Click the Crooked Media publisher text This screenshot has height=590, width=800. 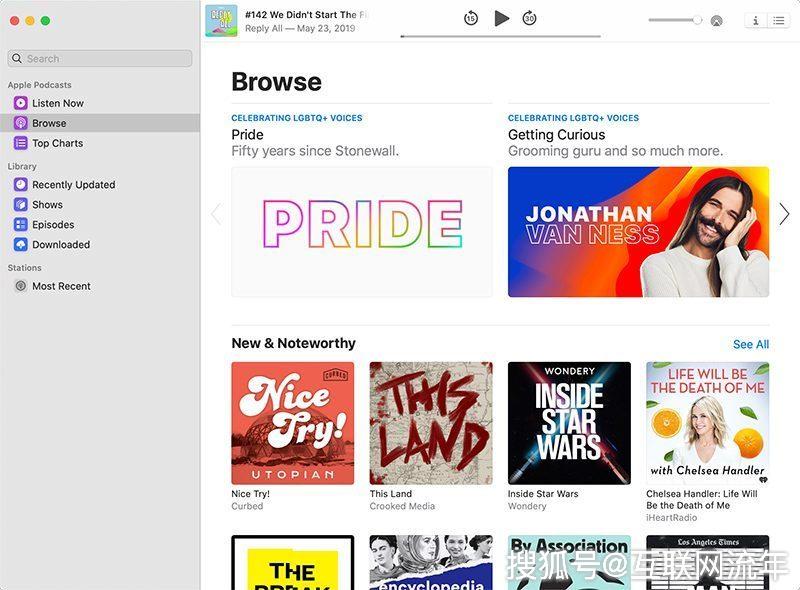(x=403, y=506)
